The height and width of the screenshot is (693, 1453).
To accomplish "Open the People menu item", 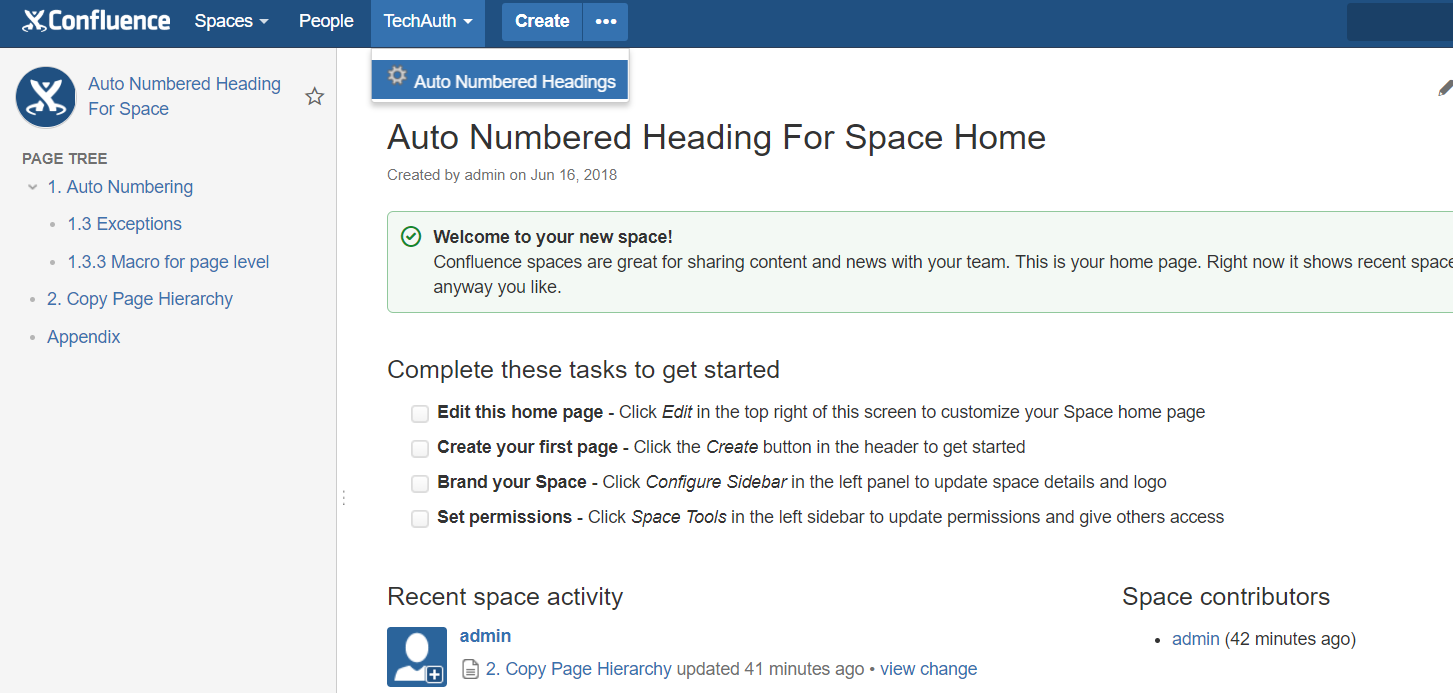I will 326,21.
